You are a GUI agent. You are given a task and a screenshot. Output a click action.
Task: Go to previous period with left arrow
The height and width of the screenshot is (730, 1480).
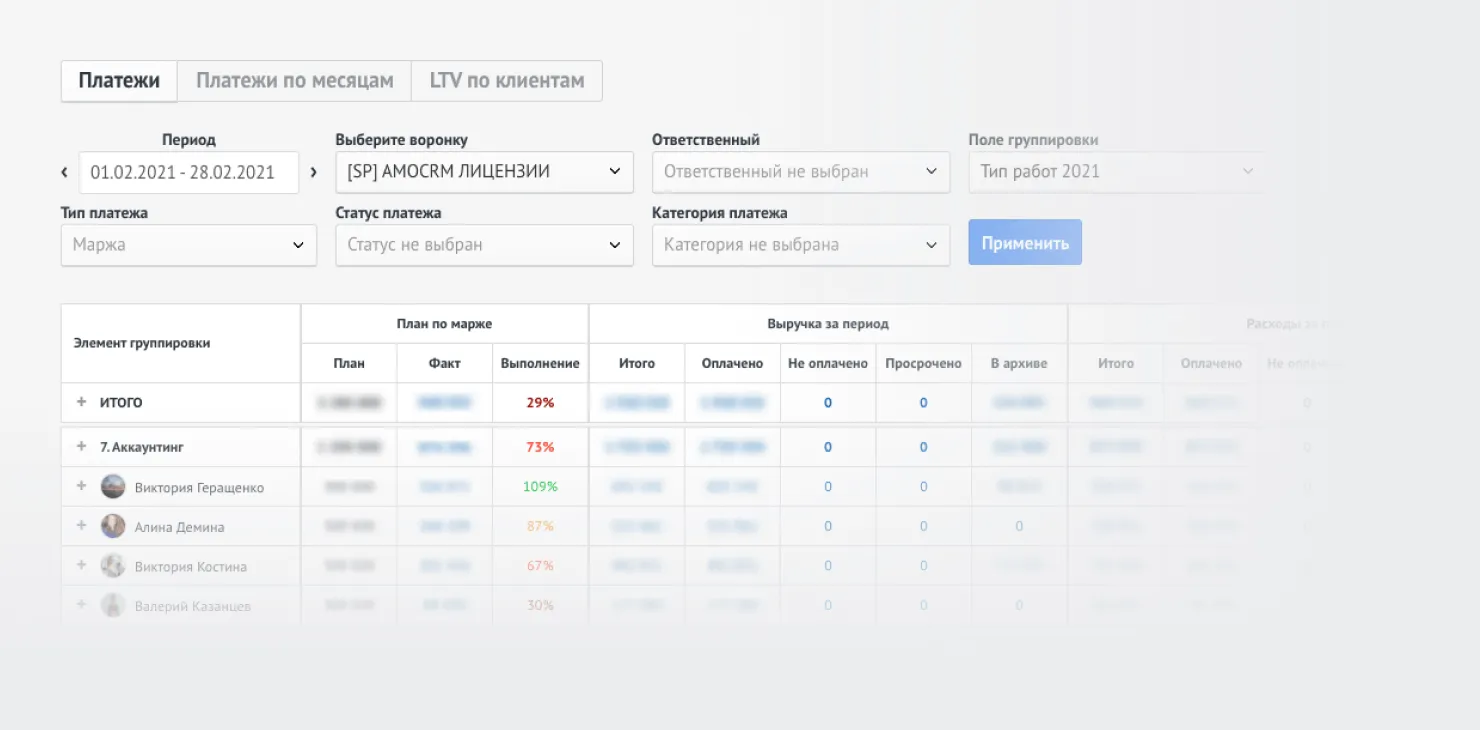[65, 172]
